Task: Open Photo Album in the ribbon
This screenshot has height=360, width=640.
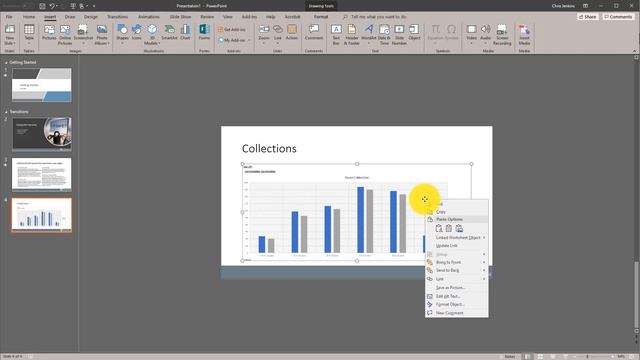Action: coord(102,35)
